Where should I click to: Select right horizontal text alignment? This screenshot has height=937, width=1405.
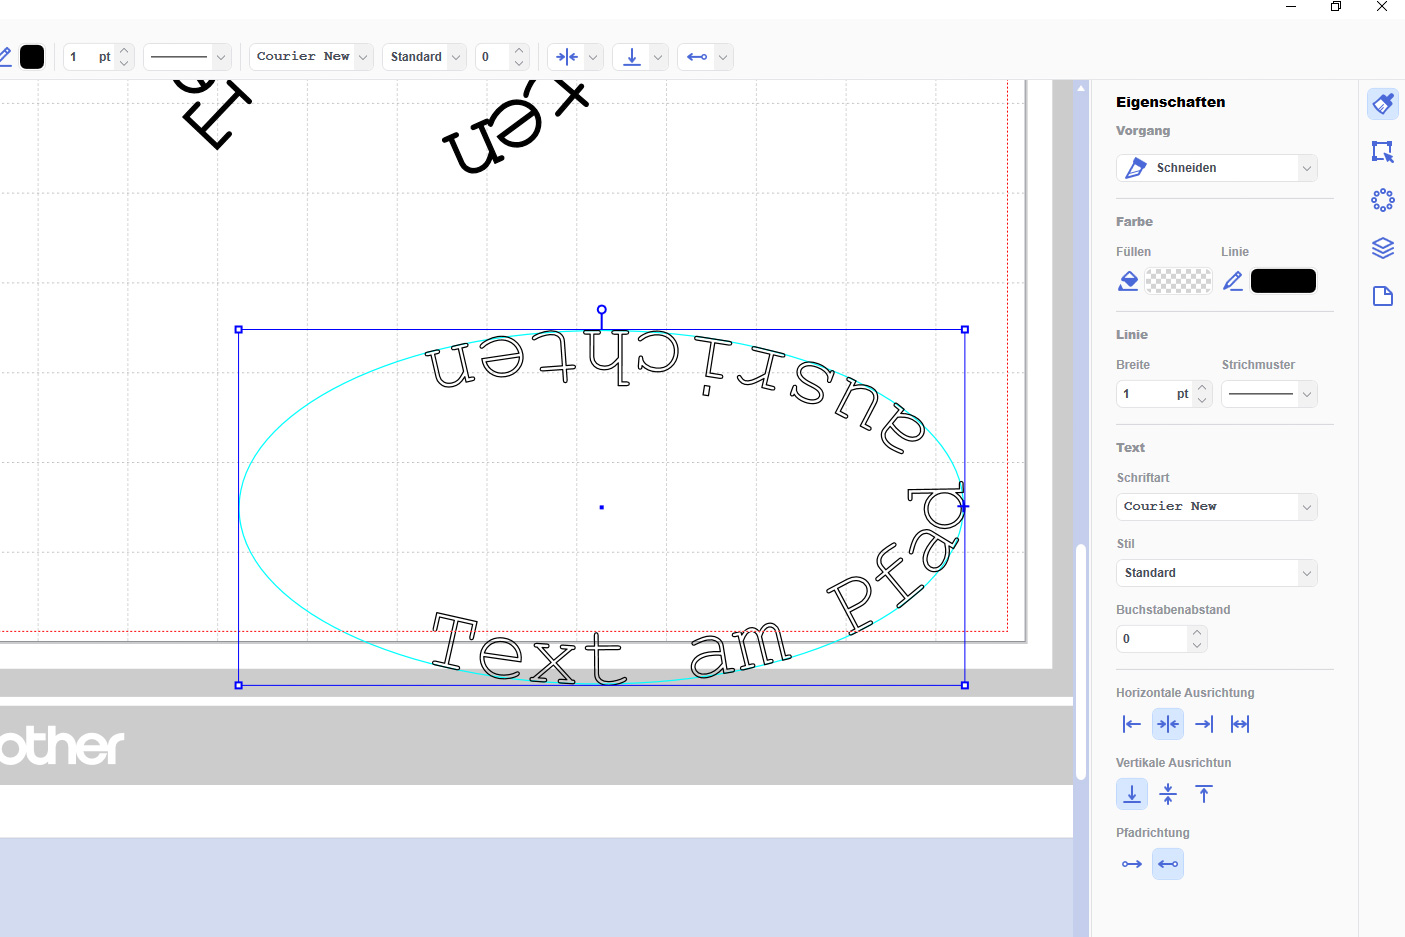pos(1204,724)
